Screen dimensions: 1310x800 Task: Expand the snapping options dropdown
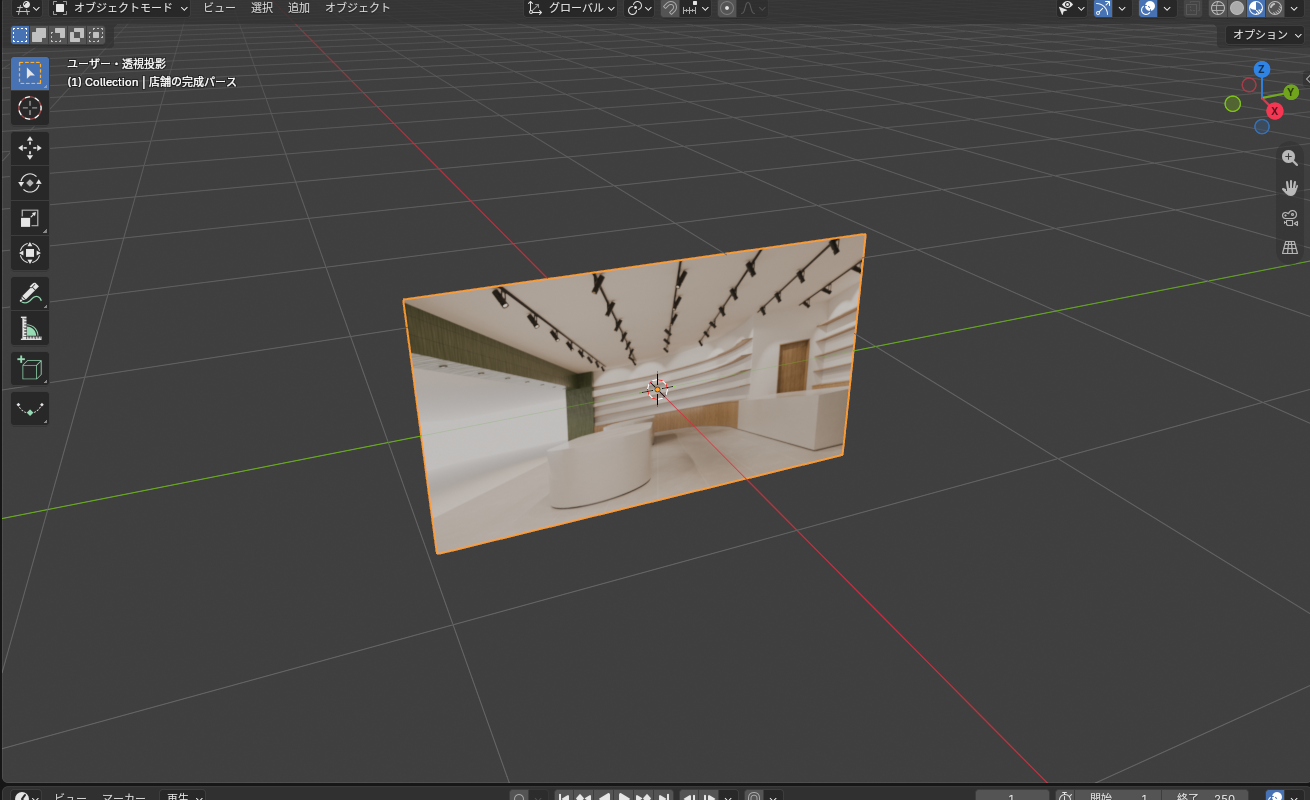click(x=697, y=8)
